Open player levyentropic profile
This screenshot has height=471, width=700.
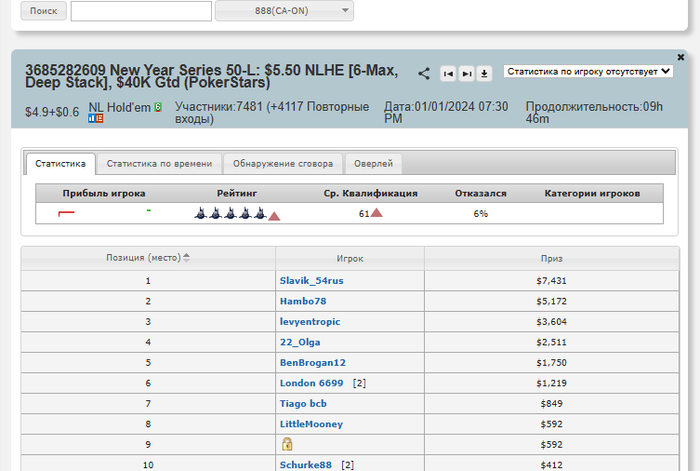[x=310, y=322]
